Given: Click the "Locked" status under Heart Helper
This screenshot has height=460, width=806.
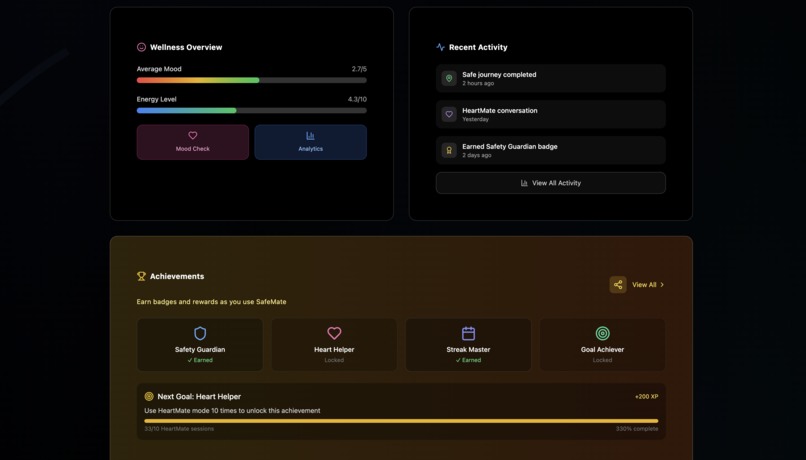Looking at the screenshot, I should [x=334, y=360].
